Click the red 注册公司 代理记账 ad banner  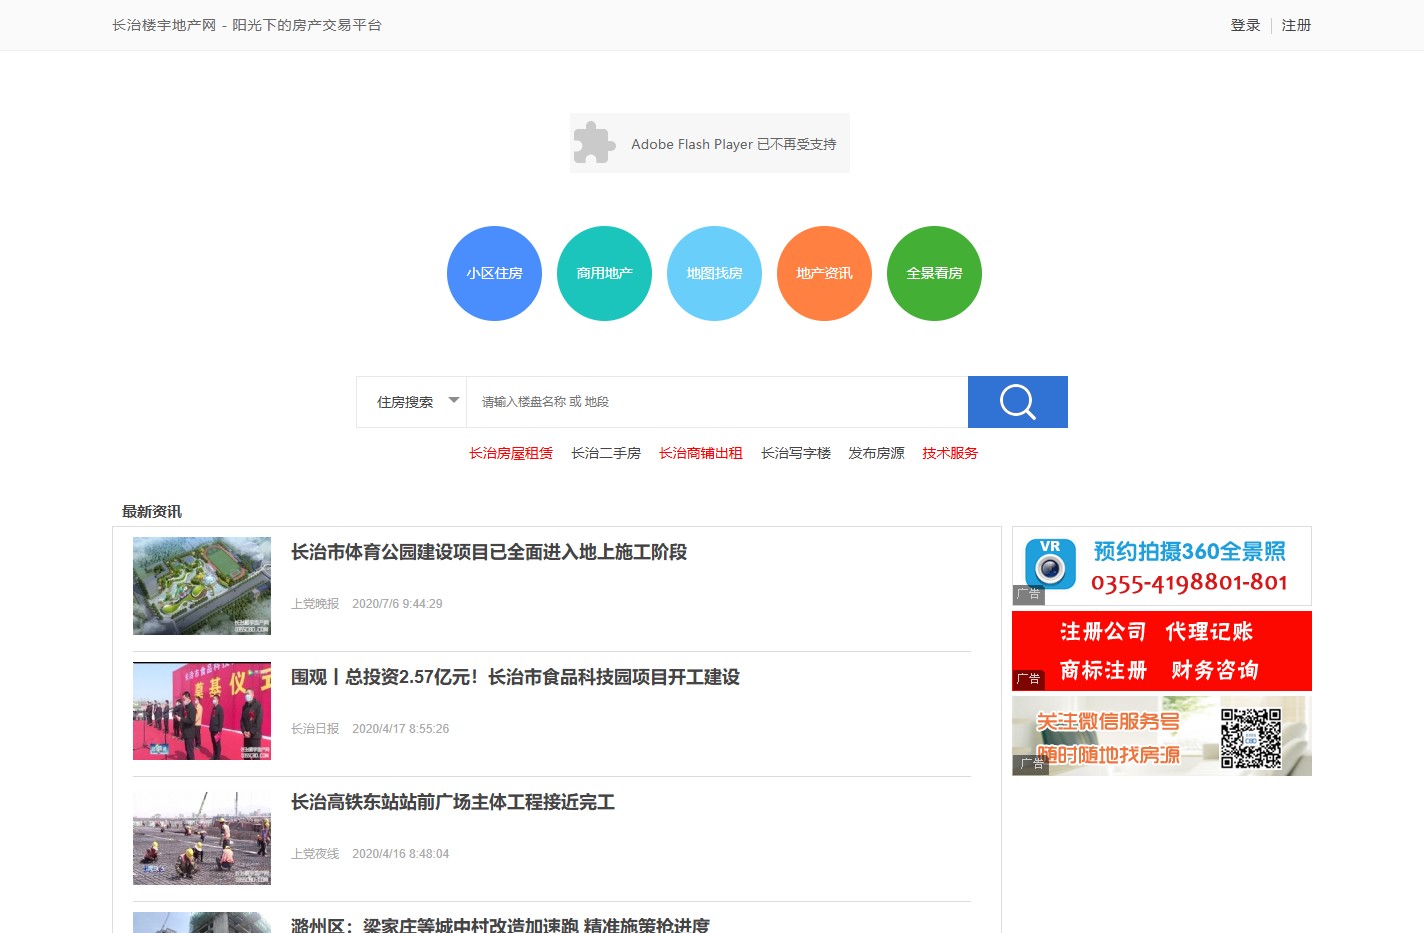tap(1162, 651)
